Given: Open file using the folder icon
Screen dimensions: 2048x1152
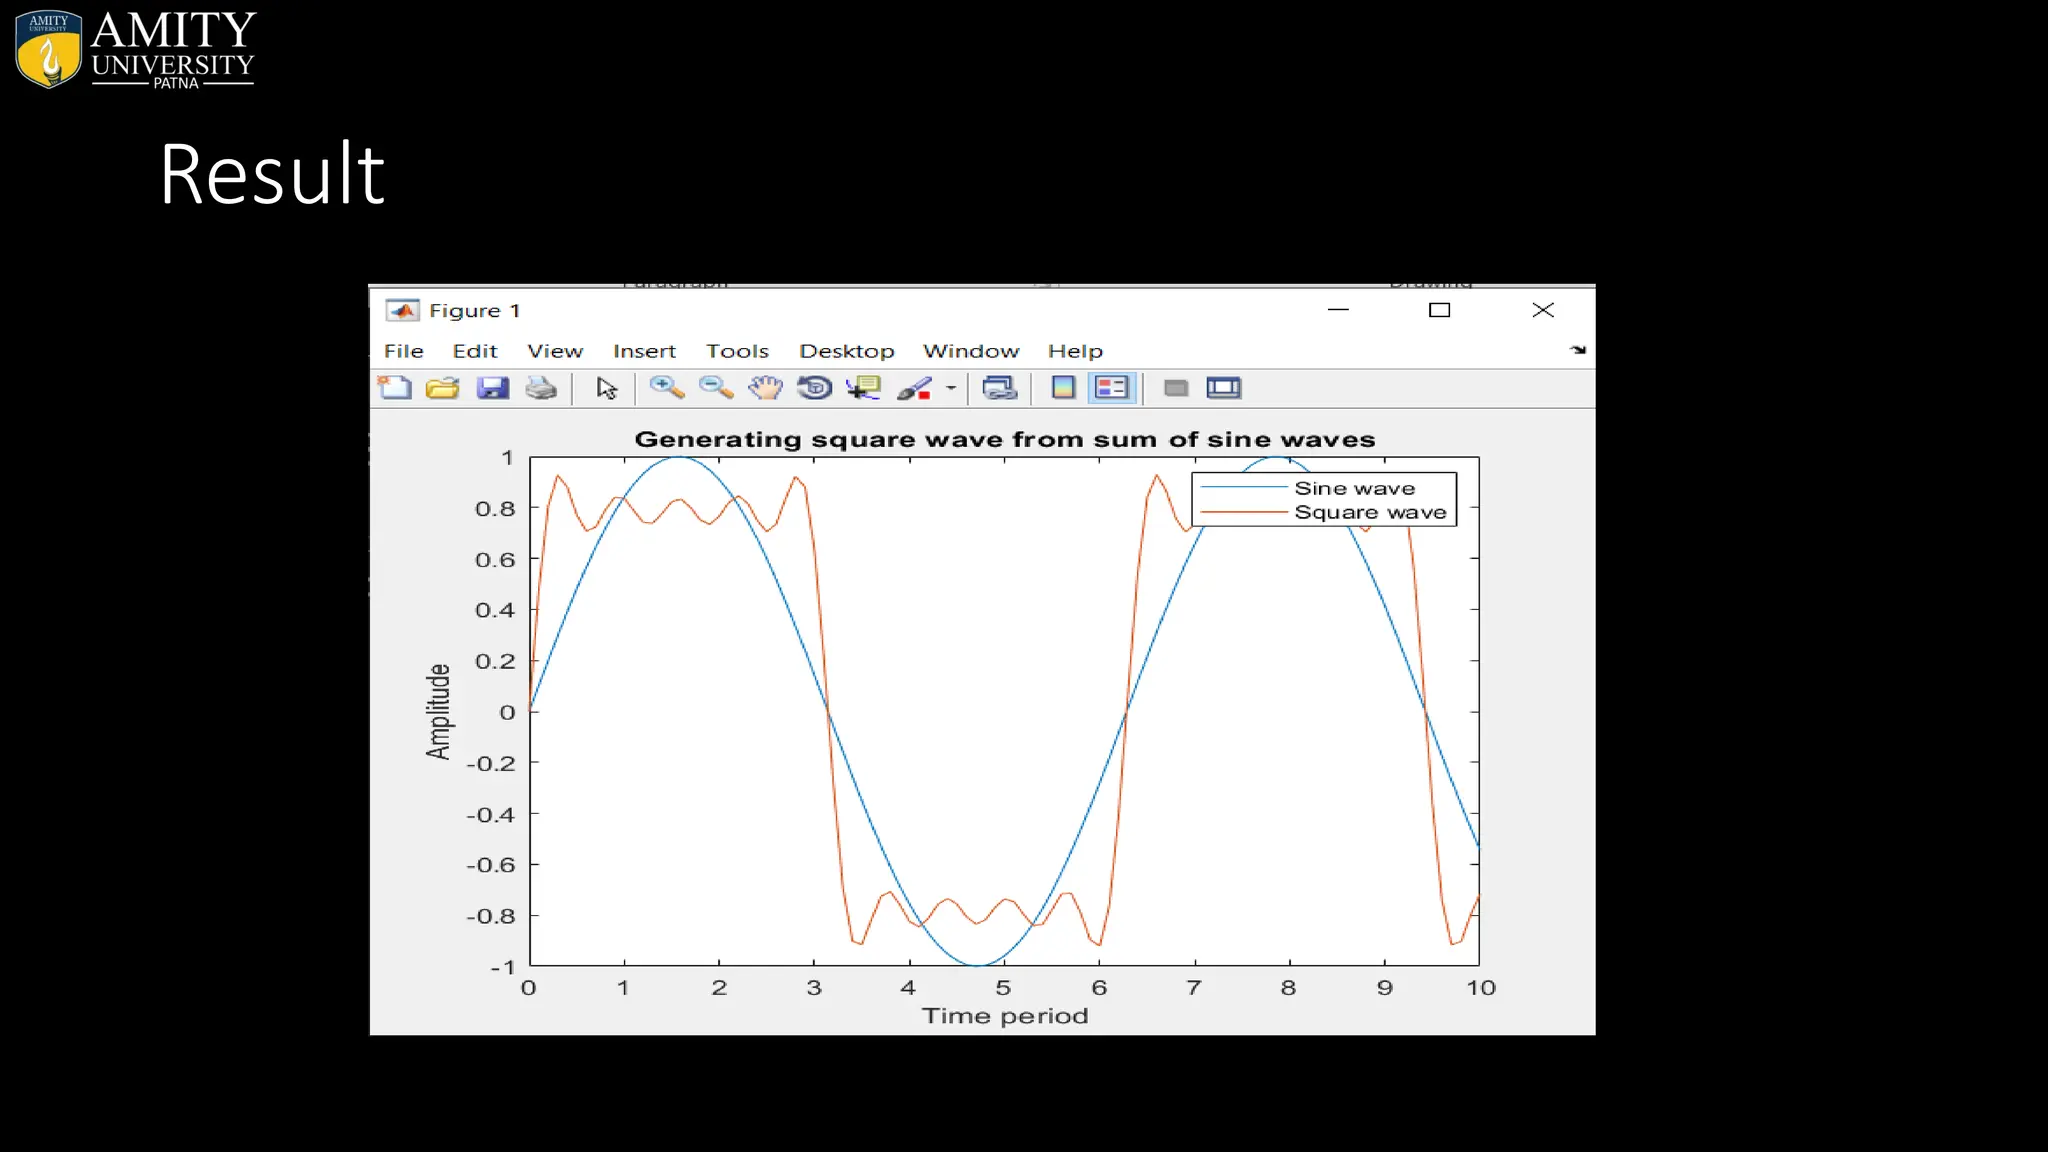Looking at the screenshot, I should pos(442,388).
